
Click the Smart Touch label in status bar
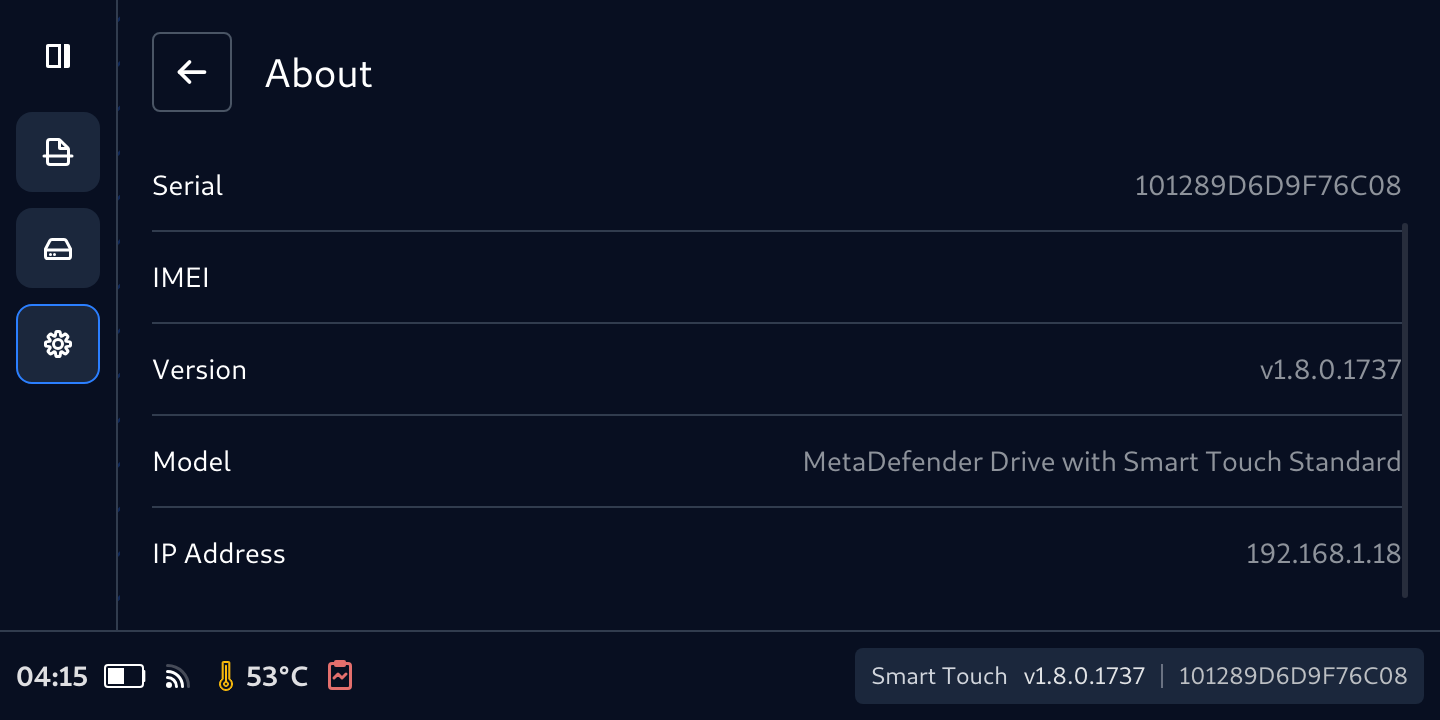(939, 677)
